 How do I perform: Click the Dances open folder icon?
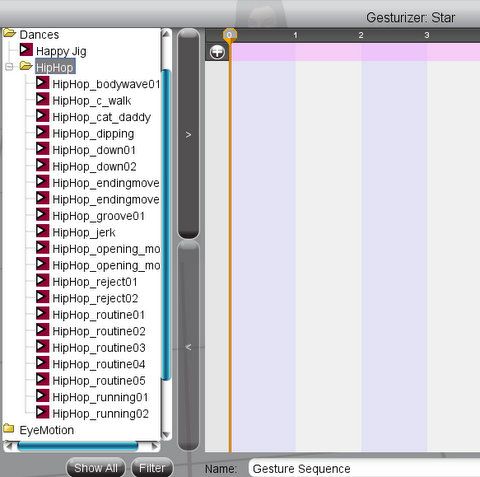click(9, 33)
